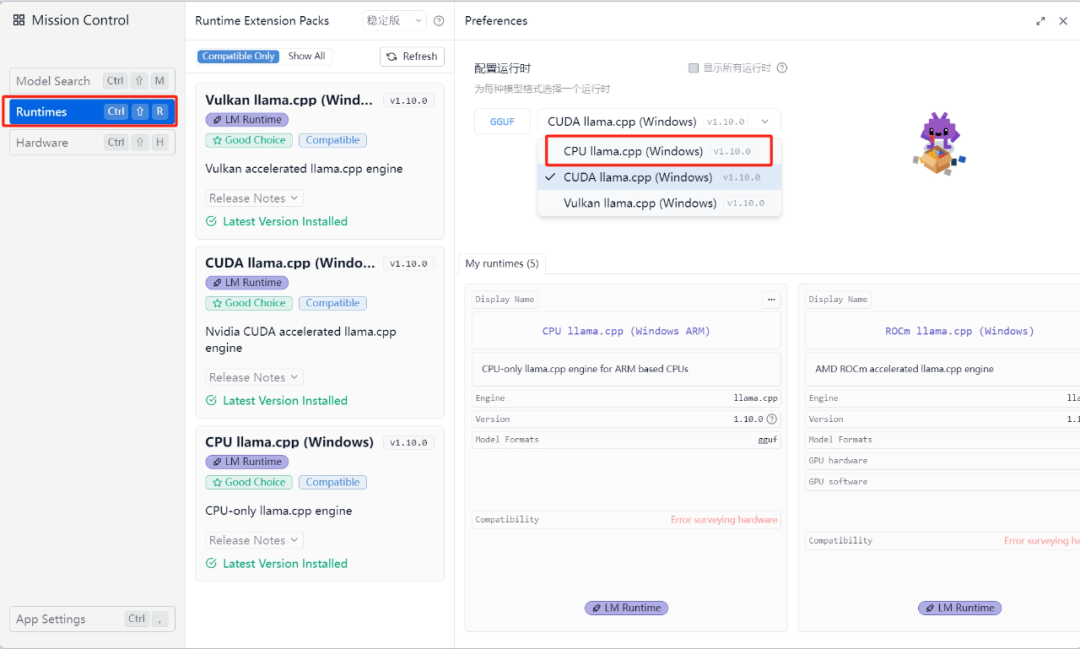Open Model Search in the sidebar
Viewport: 1080px width, 649px height.
pos(92,81)
